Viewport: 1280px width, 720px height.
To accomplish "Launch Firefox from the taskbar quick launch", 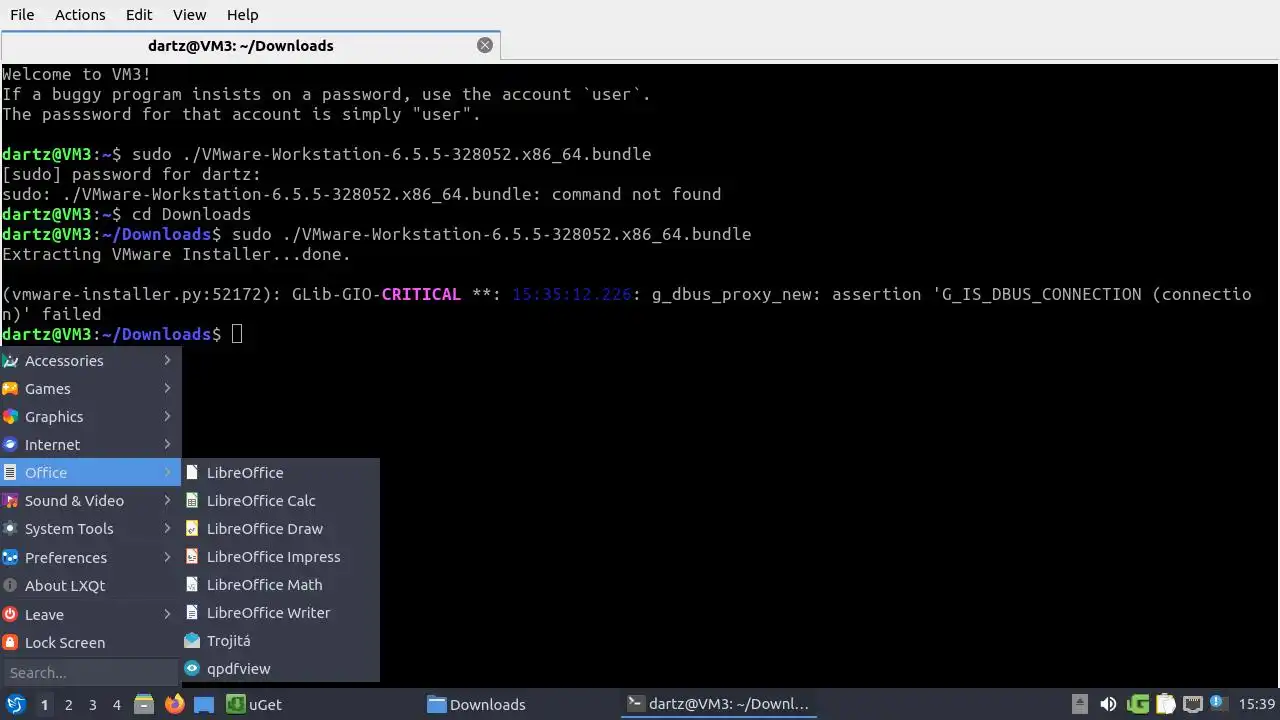I will tap(174, 704).
